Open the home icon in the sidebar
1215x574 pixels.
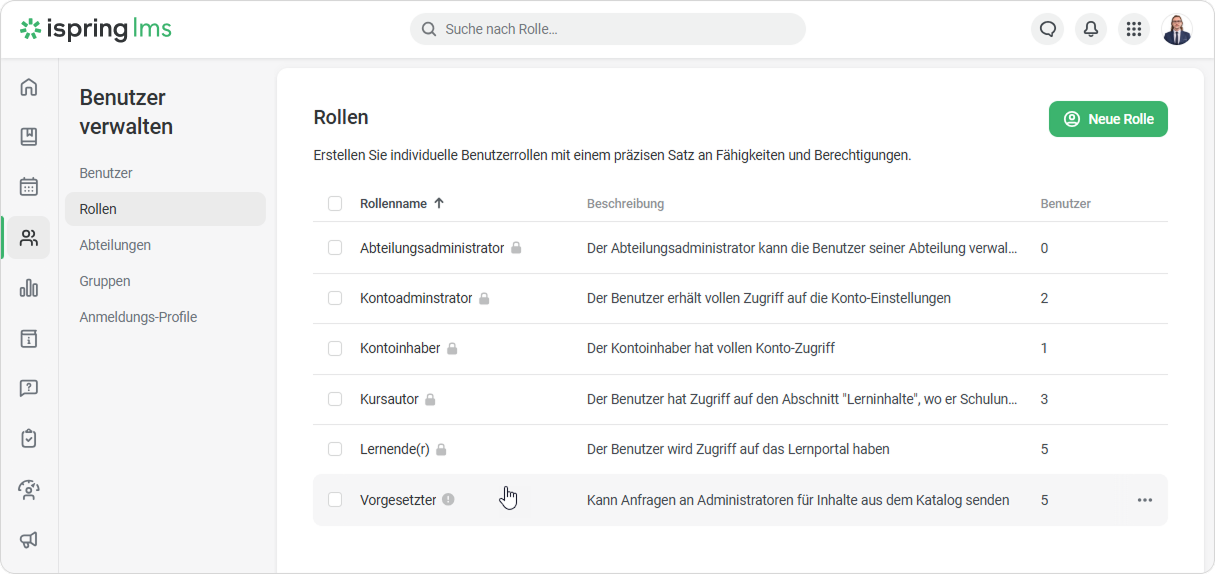coord(29,87)
